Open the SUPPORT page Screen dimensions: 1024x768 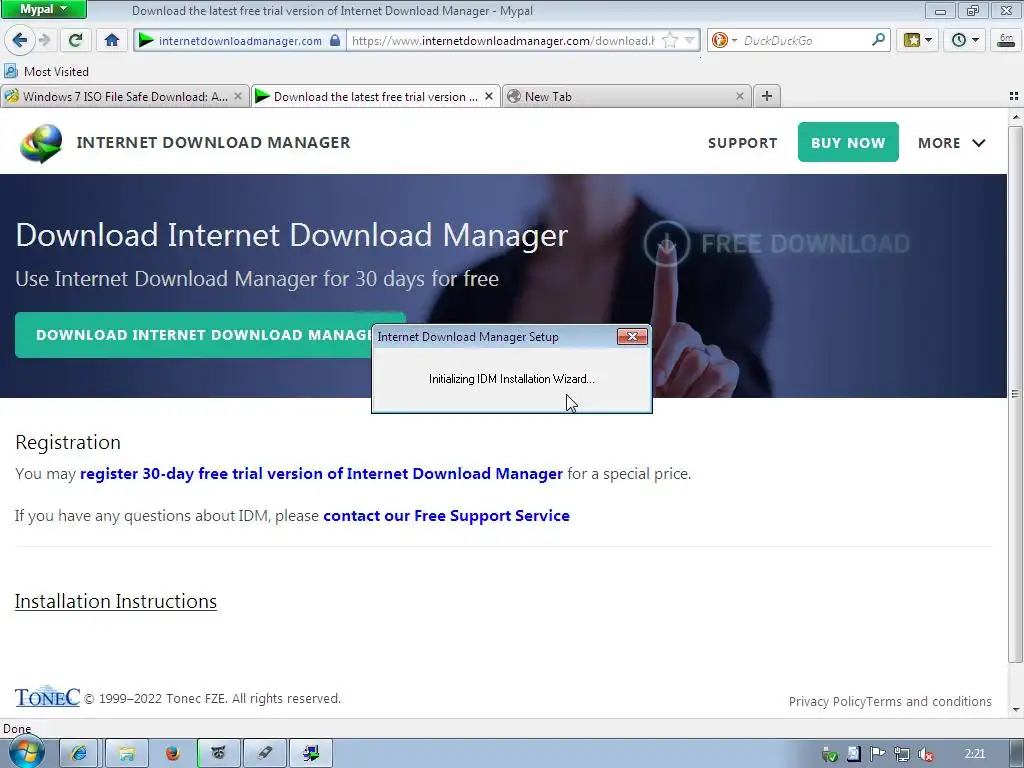[743, 143]
